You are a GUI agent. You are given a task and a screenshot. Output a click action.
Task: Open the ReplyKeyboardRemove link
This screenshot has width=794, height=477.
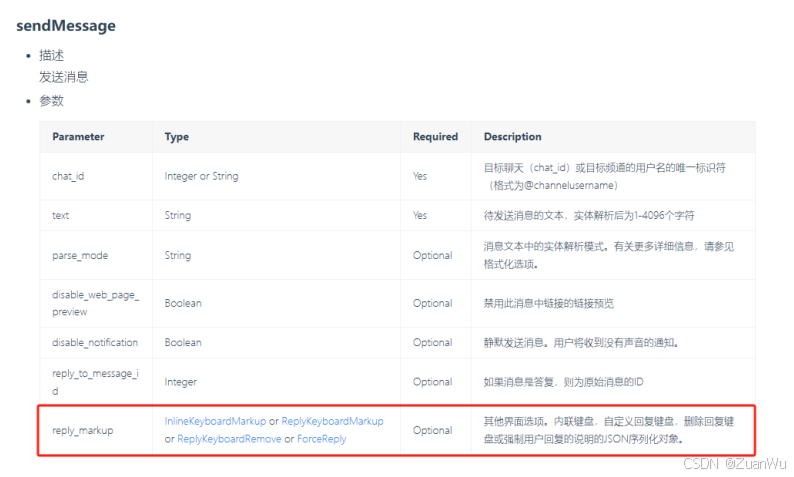click(x=229, y=439)
